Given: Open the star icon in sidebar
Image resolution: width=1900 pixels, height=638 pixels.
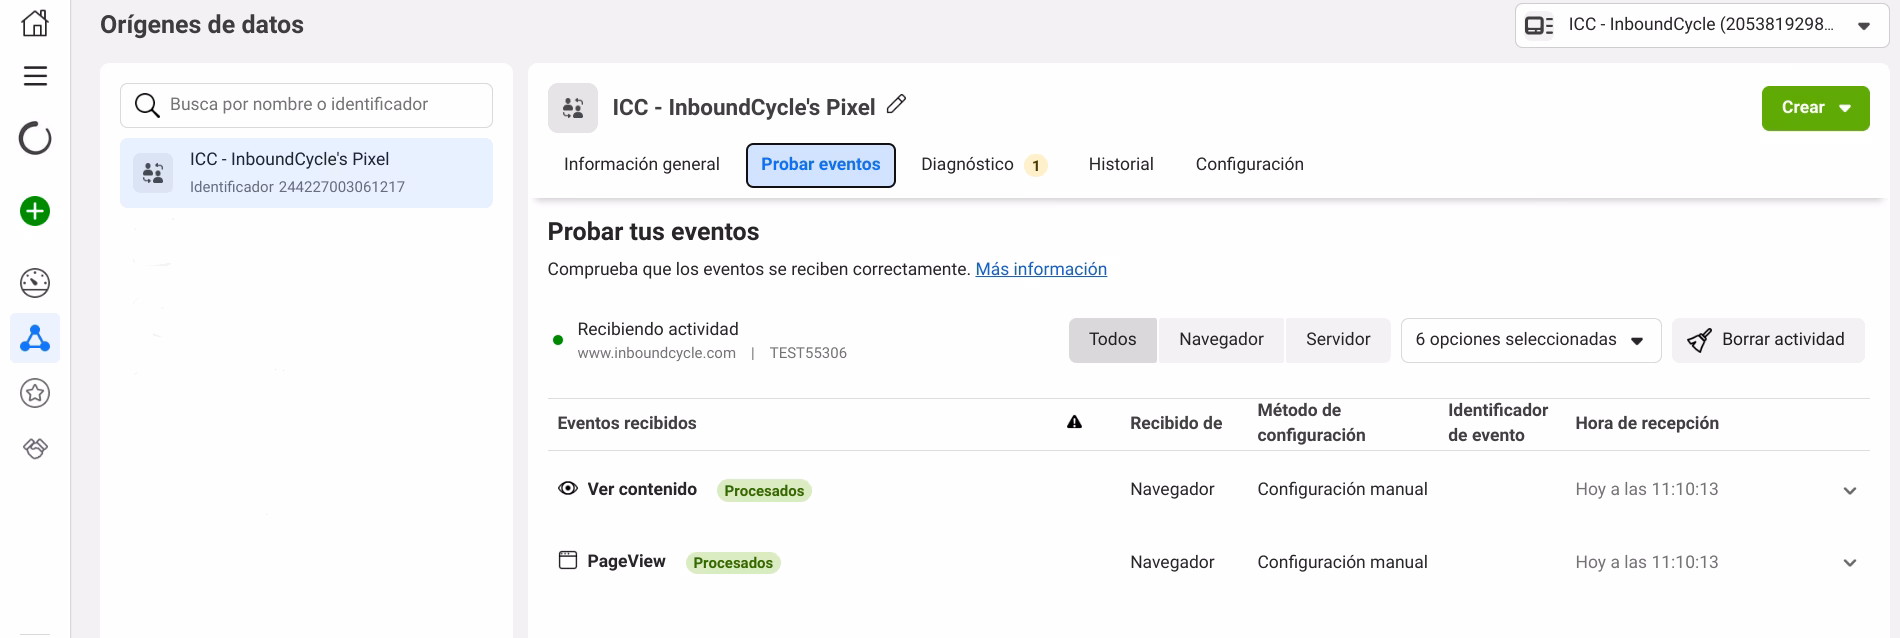Looking at the screenshot, I should (35, 393).
